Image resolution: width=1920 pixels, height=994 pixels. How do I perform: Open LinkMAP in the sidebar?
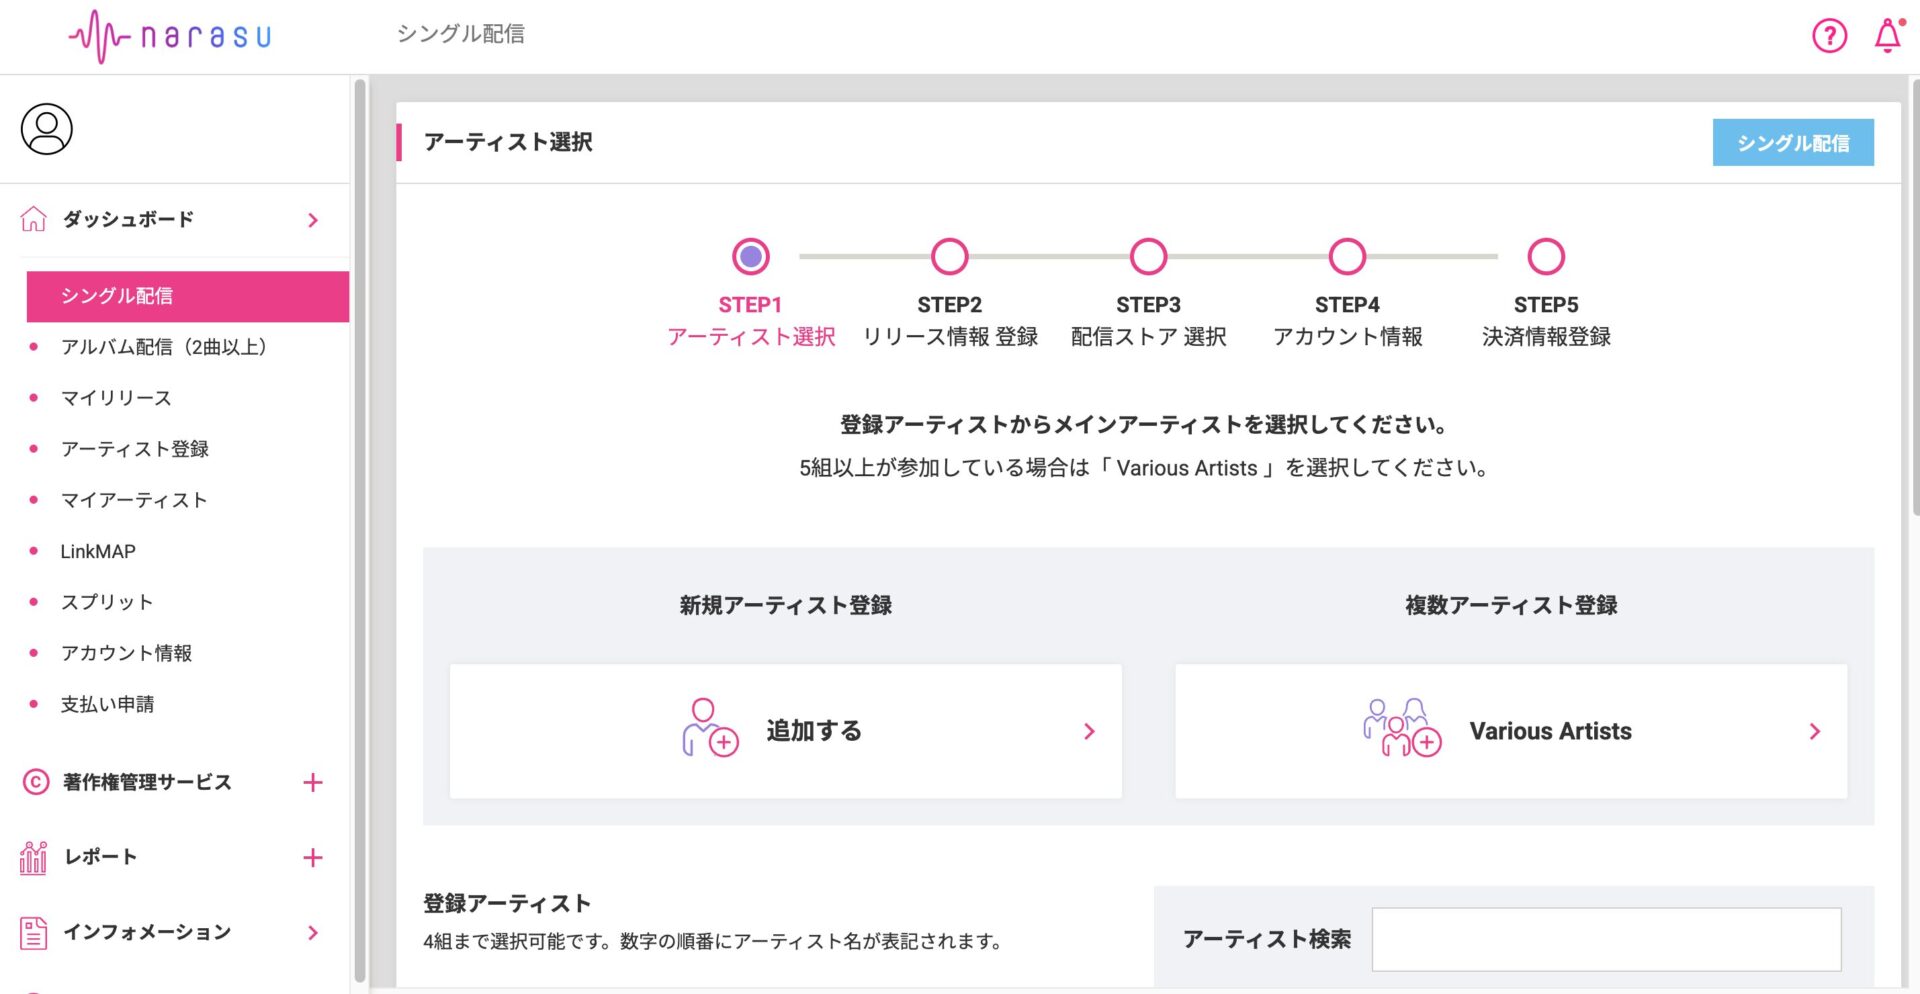tap(98, 551)
